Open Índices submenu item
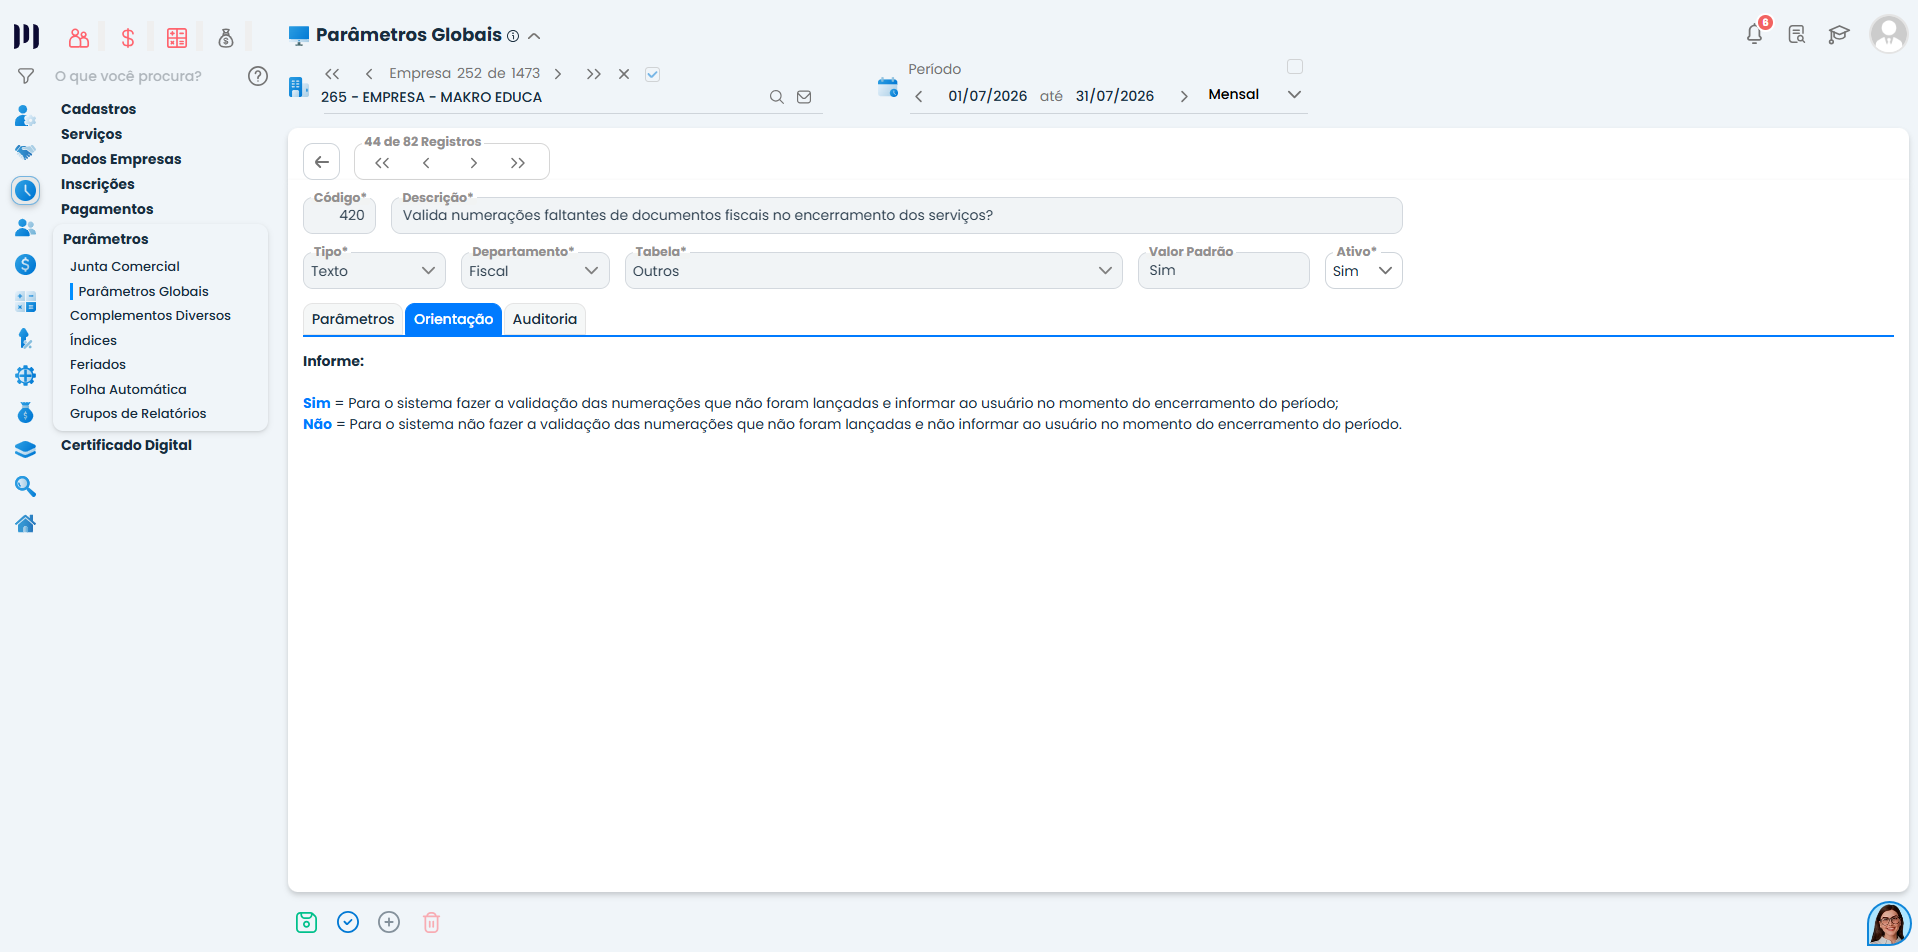Viewport: 1918px width, 952px height. click(93, 340)
